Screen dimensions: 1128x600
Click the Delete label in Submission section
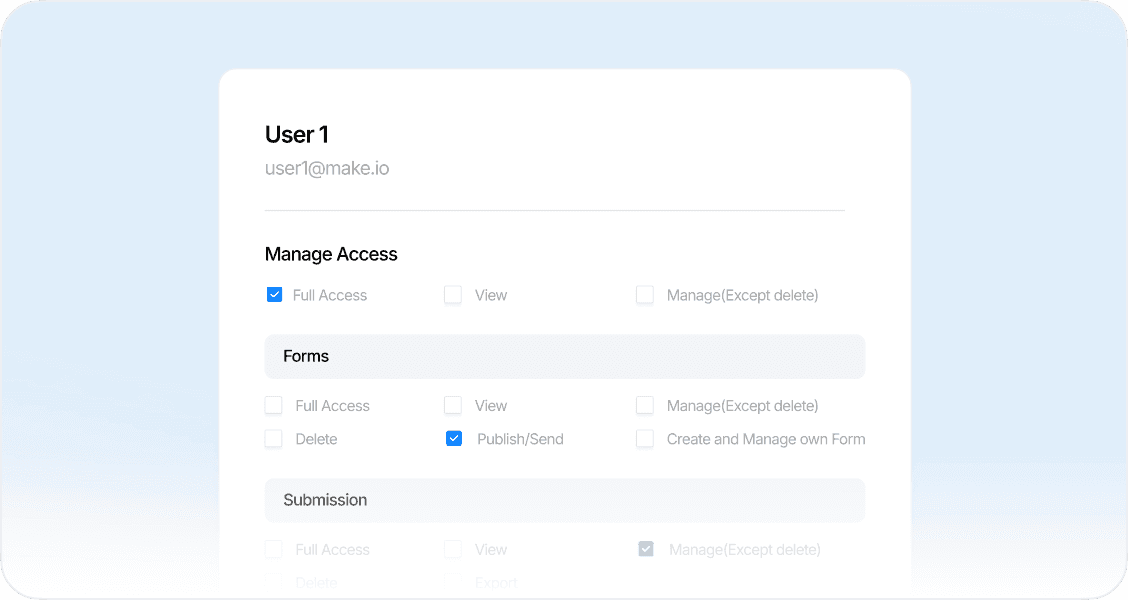coord(316,583)
